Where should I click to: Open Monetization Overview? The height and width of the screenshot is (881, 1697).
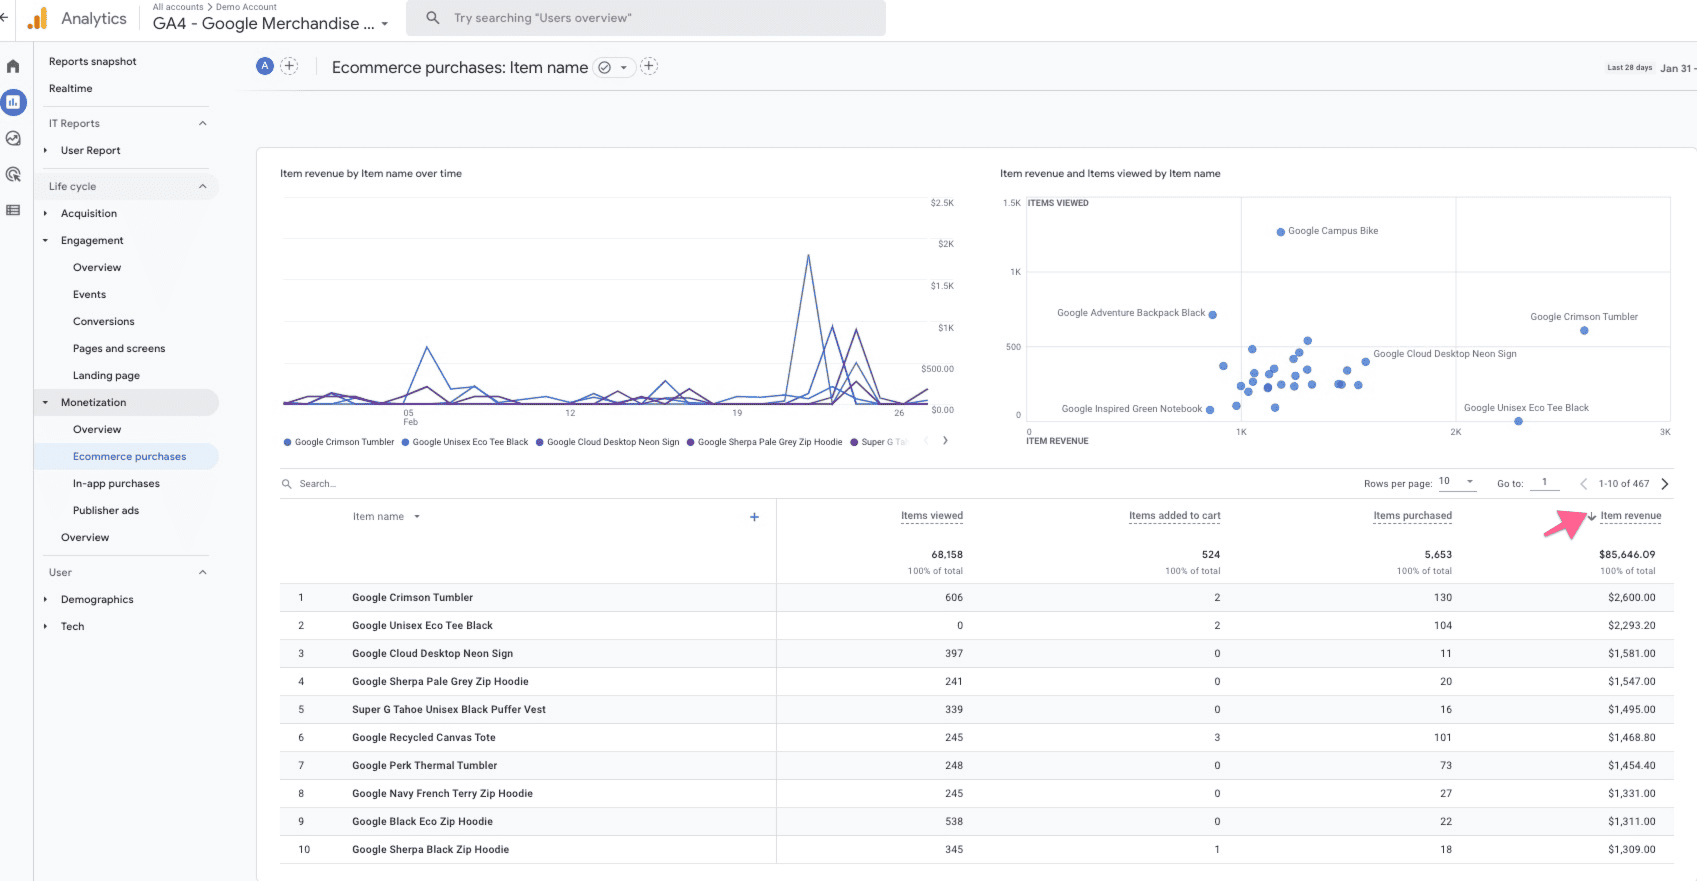[97, 429]
